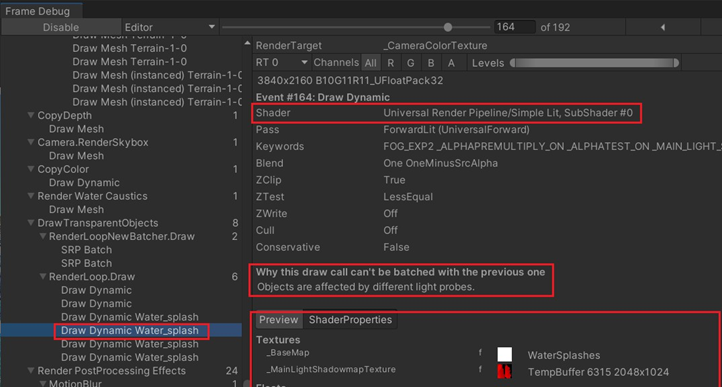Select Draw Mesh under Camera.RenderSkybox
Screen dimensions: 722x387
(x=76, y=156)
